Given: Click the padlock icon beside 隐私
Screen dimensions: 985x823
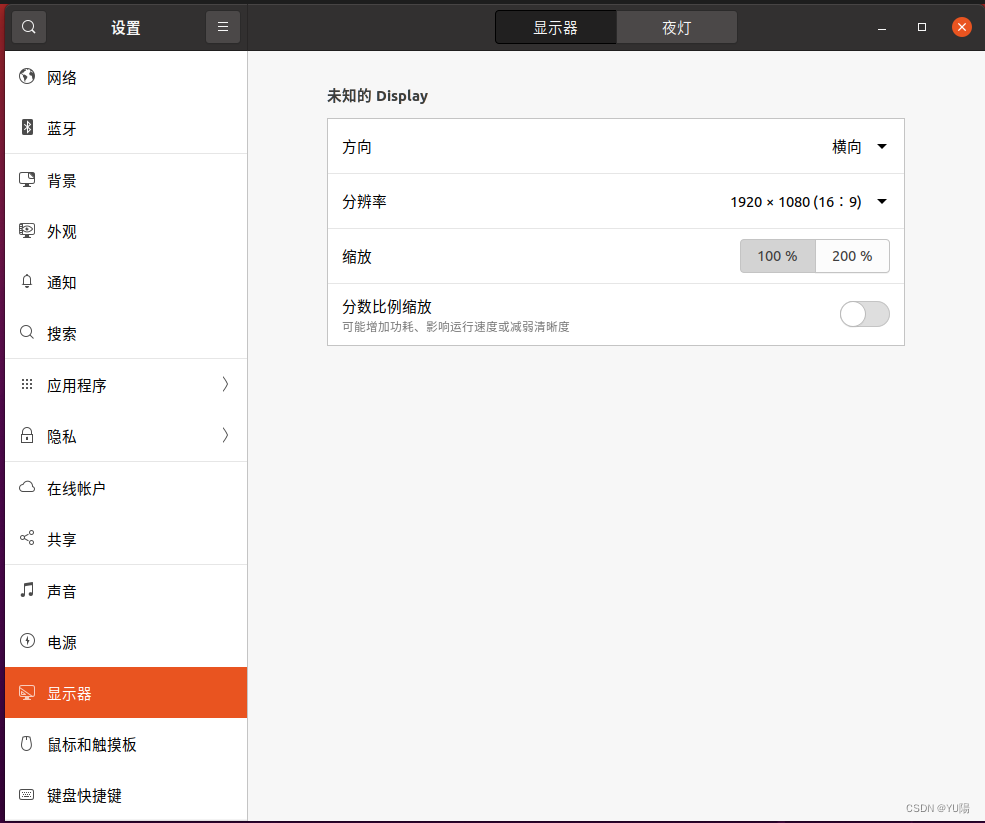Looking at the screenshot, I should click(27, 435).
